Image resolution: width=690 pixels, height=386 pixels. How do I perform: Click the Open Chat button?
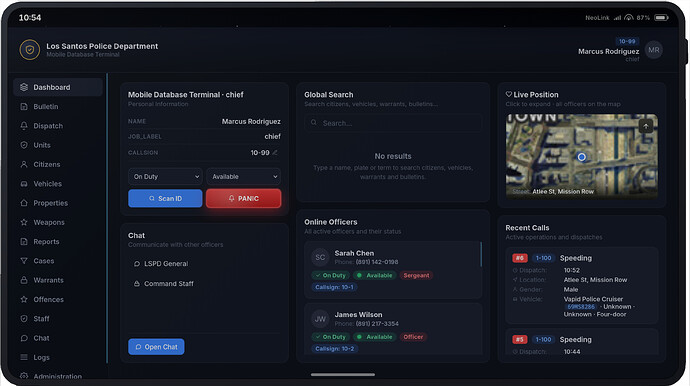click(x=156, y=347)
